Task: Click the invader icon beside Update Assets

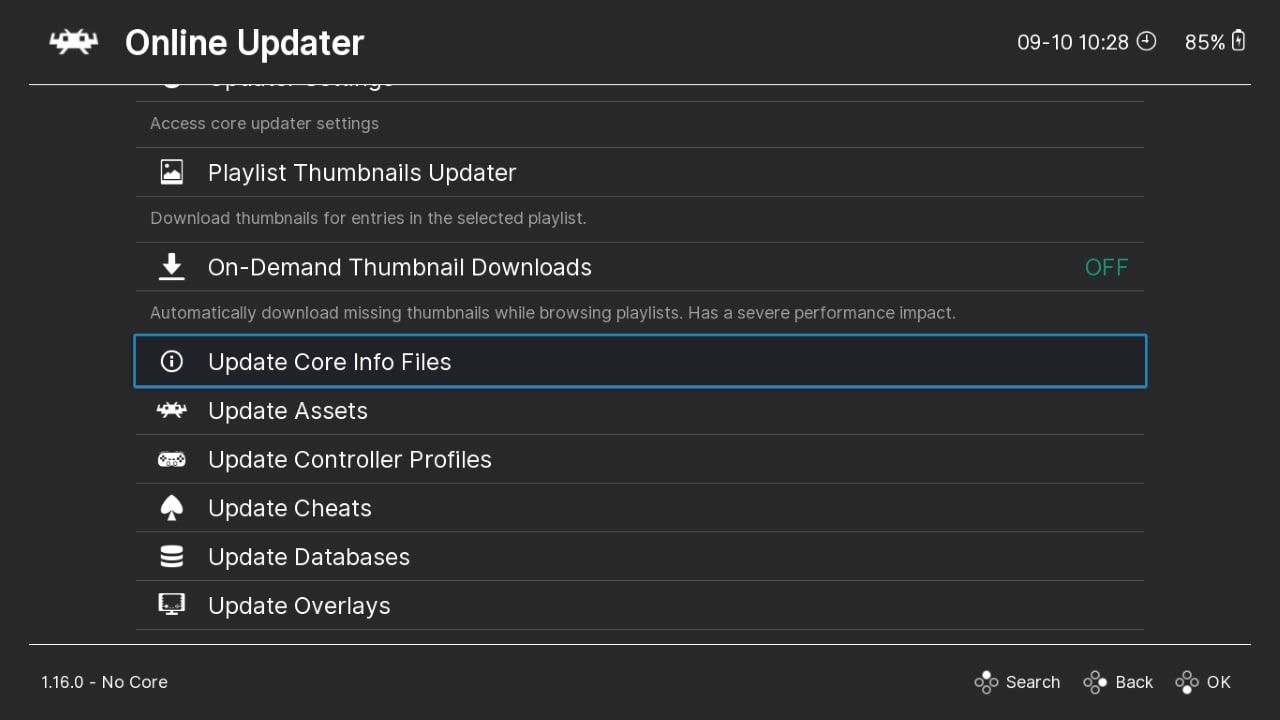Action: pyautogui.click(x=172, y=410)
